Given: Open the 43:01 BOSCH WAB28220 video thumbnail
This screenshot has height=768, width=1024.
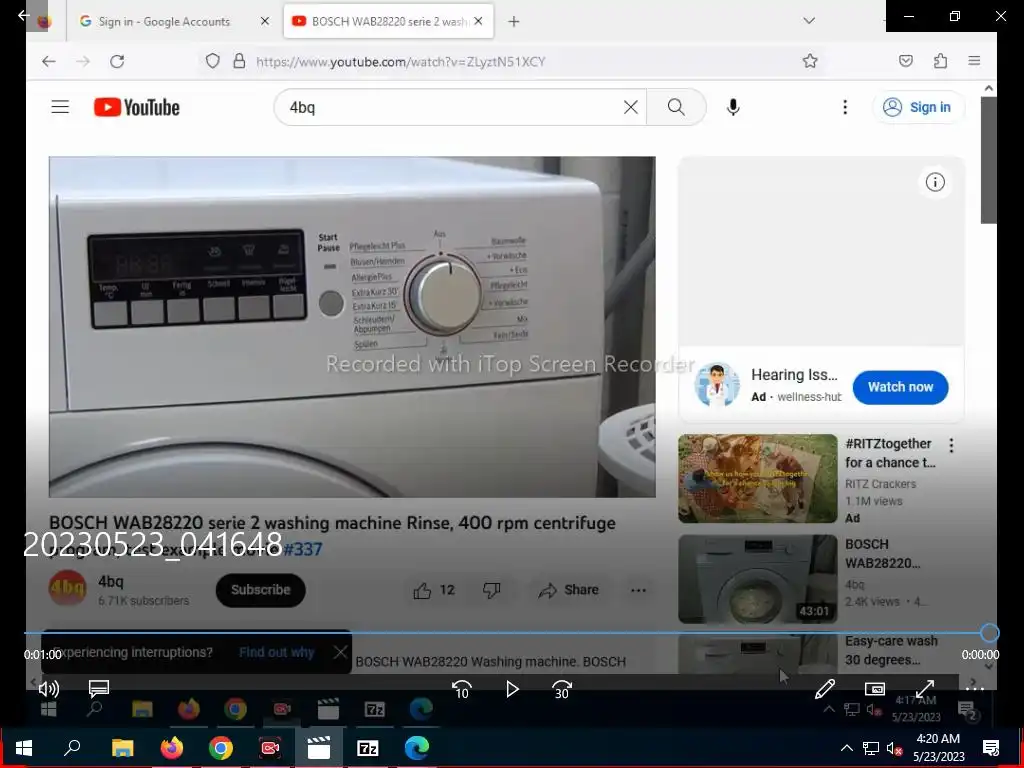Looking at the screenshot, I should tap(758, 579).
